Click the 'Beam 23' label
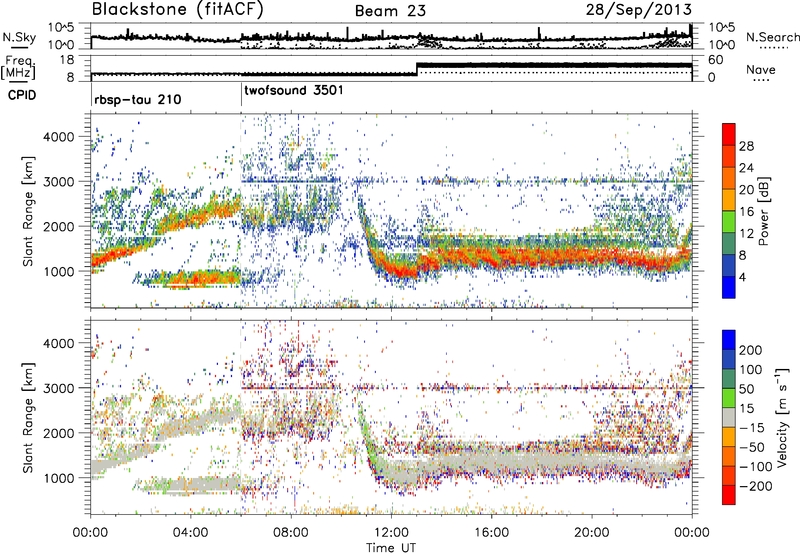The image size is (800, 554). [x=390, y=11]
